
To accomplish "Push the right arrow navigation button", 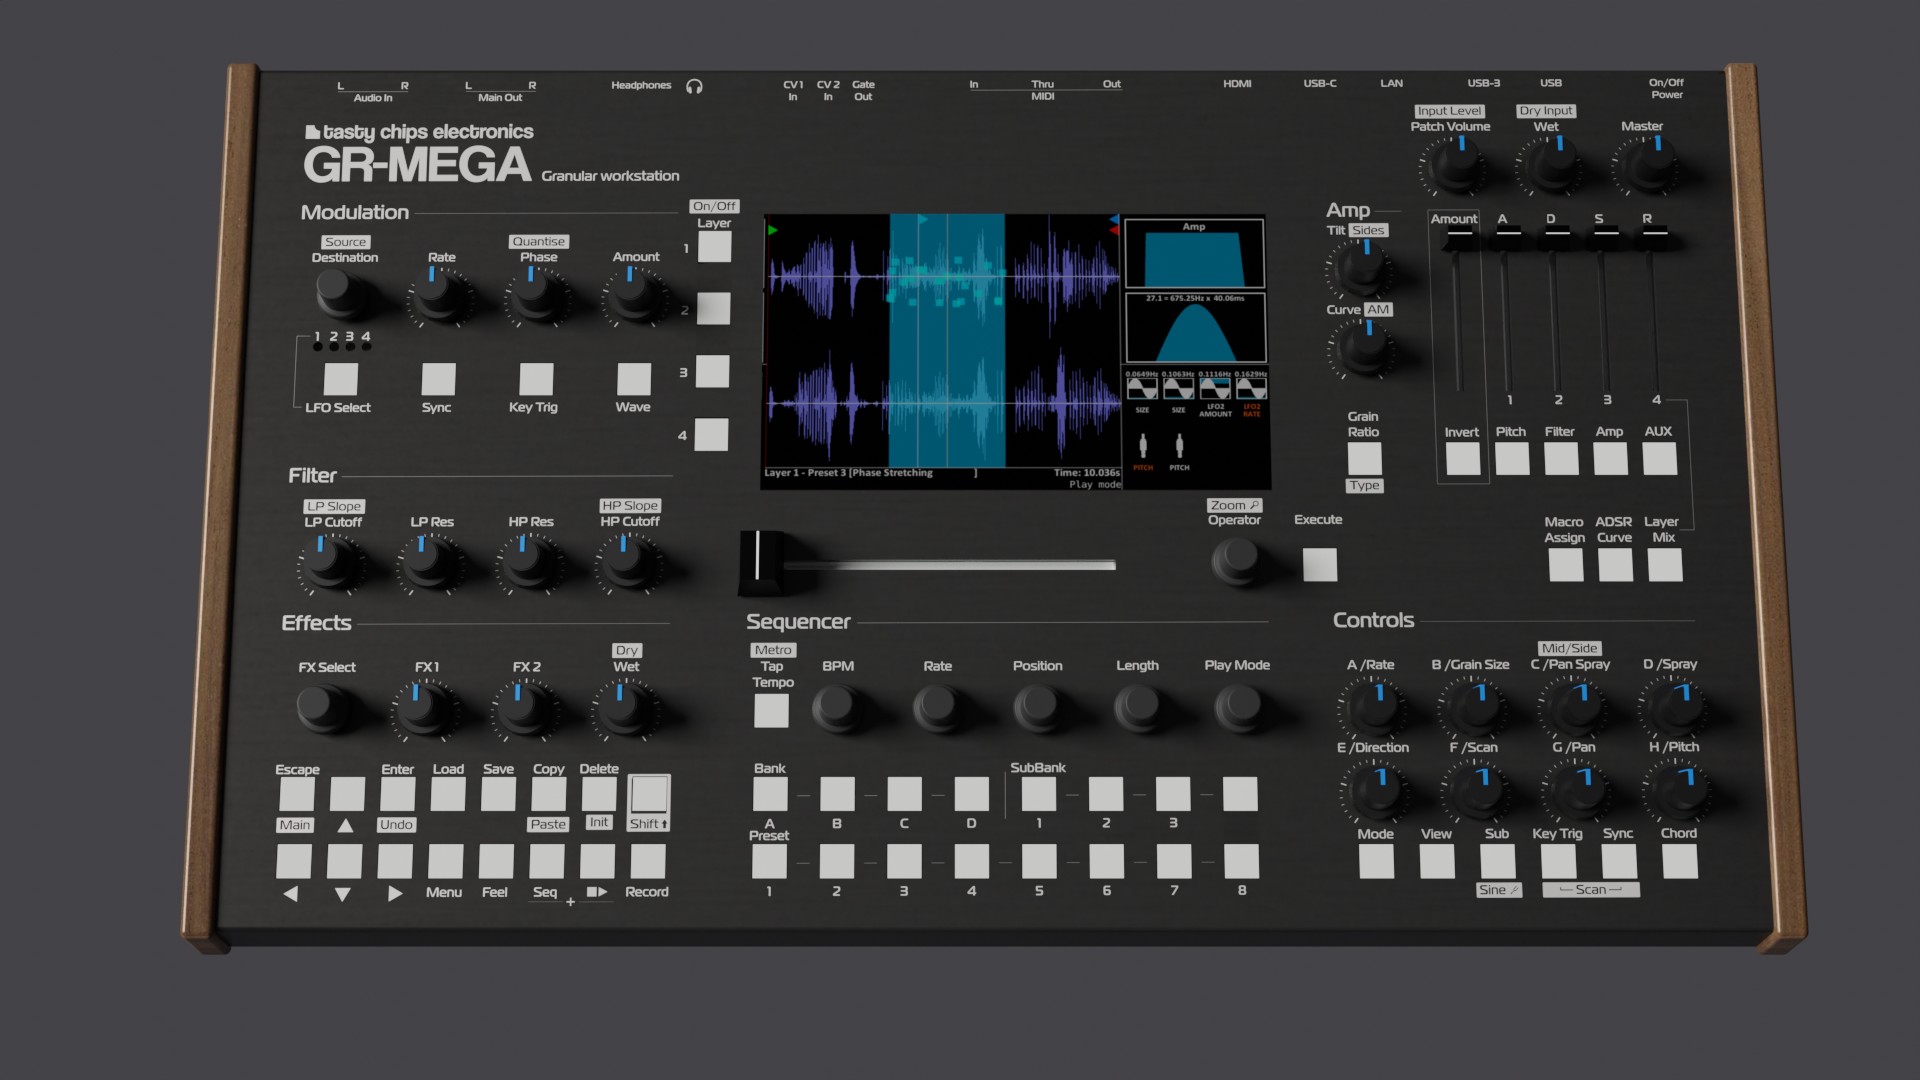I will point(395,861).
